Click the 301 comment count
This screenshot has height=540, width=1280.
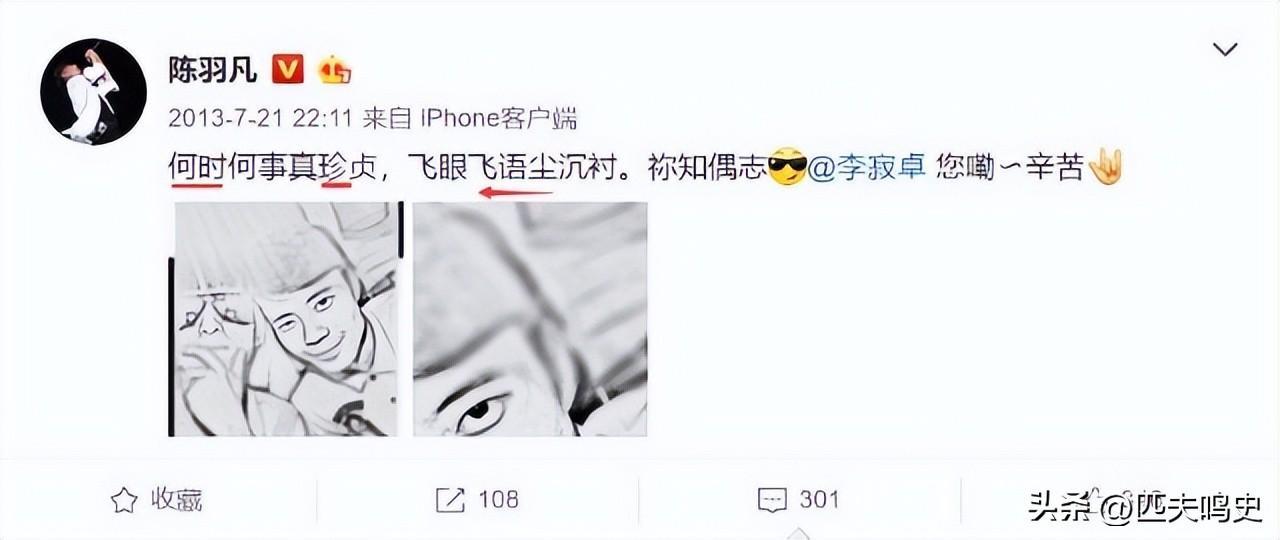[x=819, y=499]
